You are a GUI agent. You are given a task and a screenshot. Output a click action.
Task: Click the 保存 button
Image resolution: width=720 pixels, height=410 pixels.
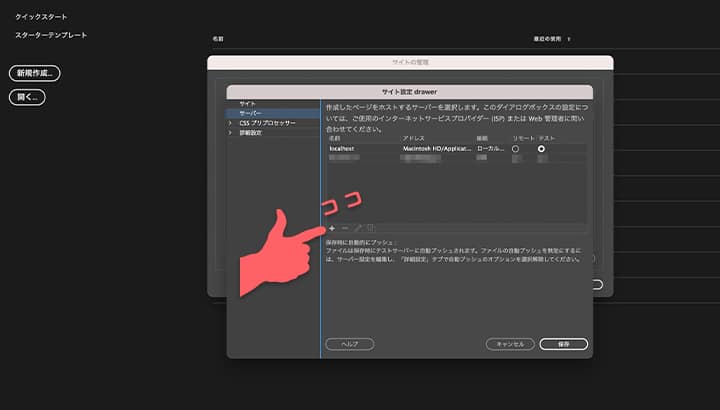coord(564,344)
